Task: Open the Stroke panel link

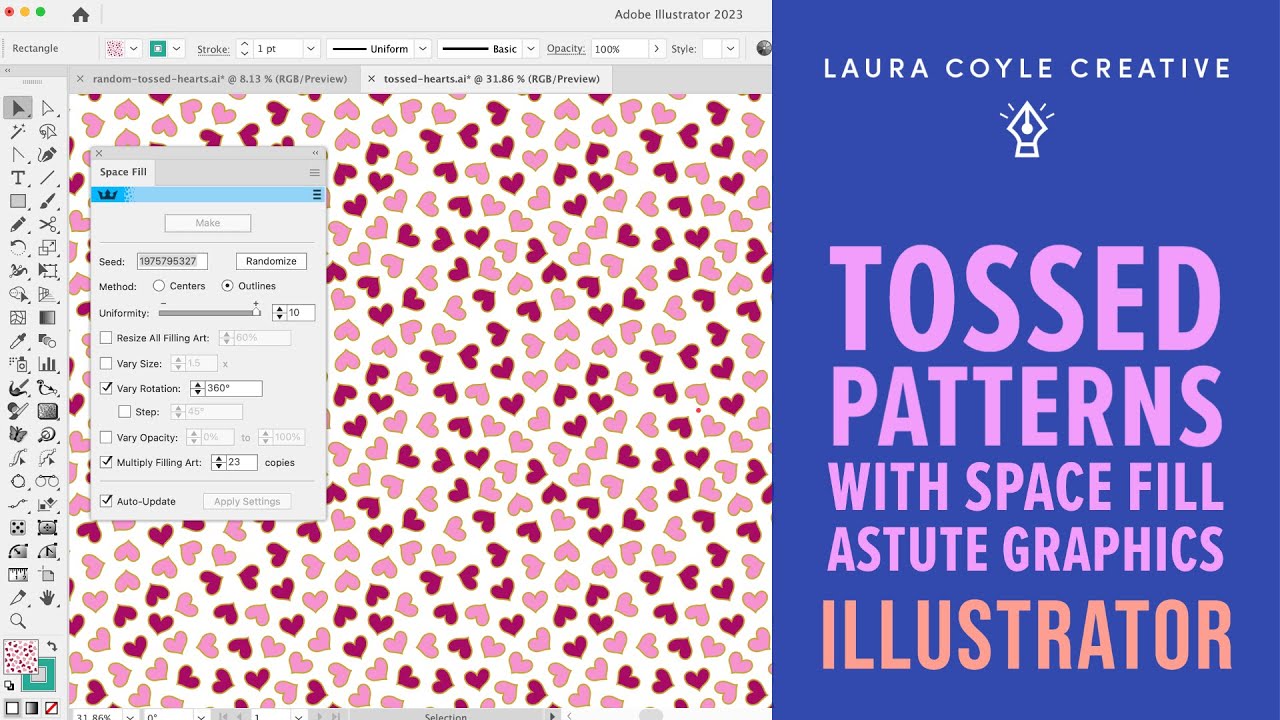Action: pyautogui.click(x=212, y=48)
